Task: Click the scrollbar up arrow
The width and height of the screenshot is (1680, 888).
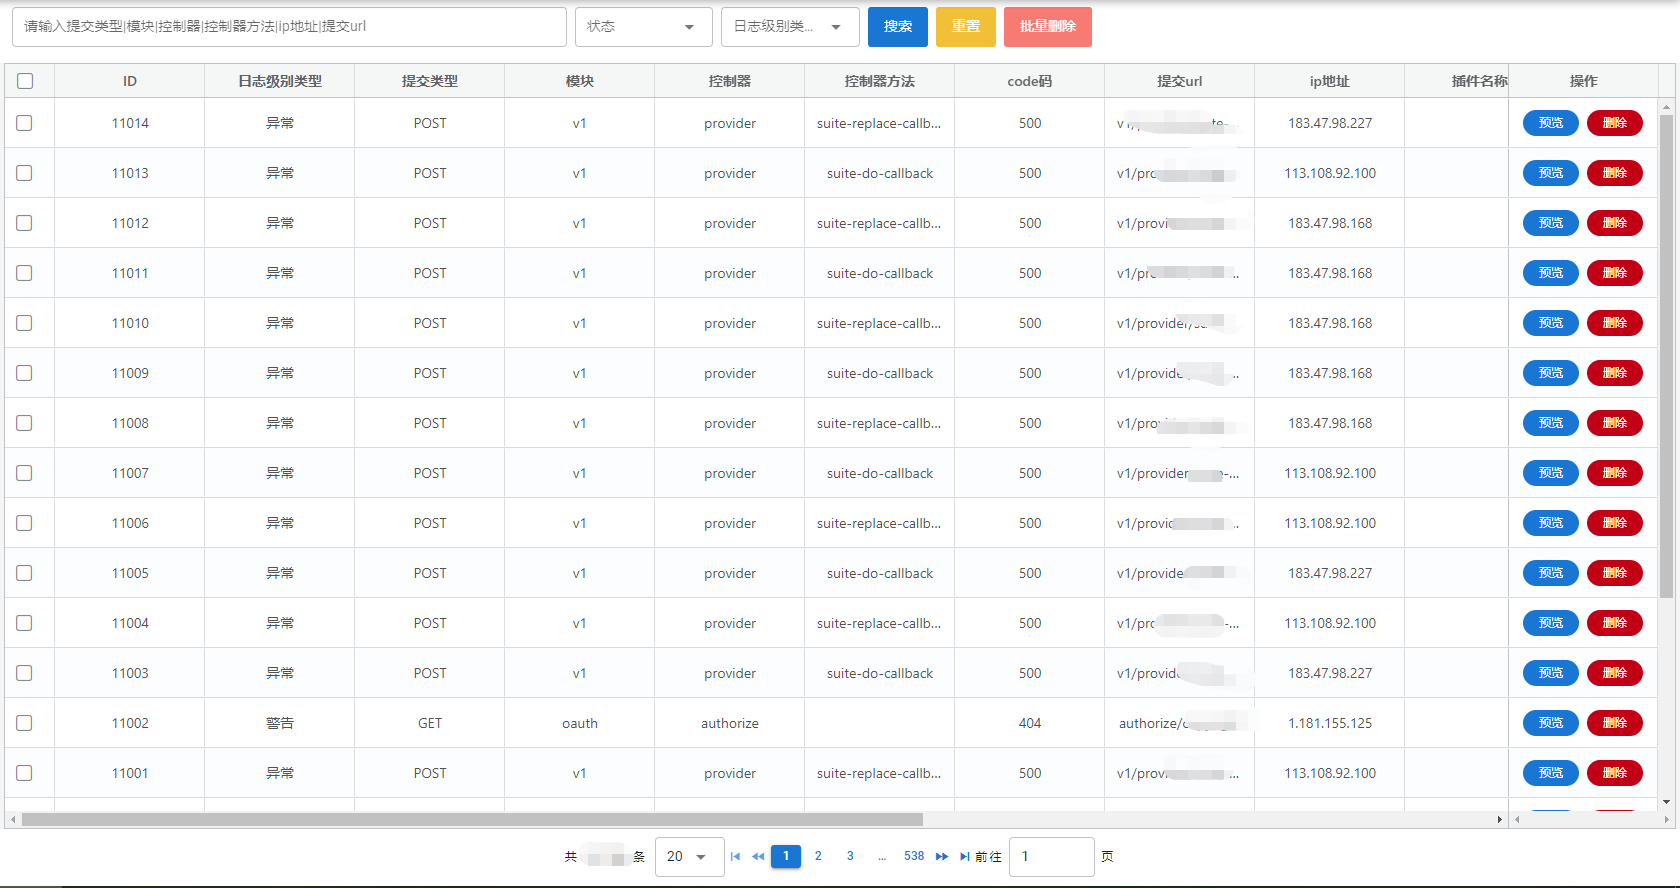Action: tap(1666, 106)
